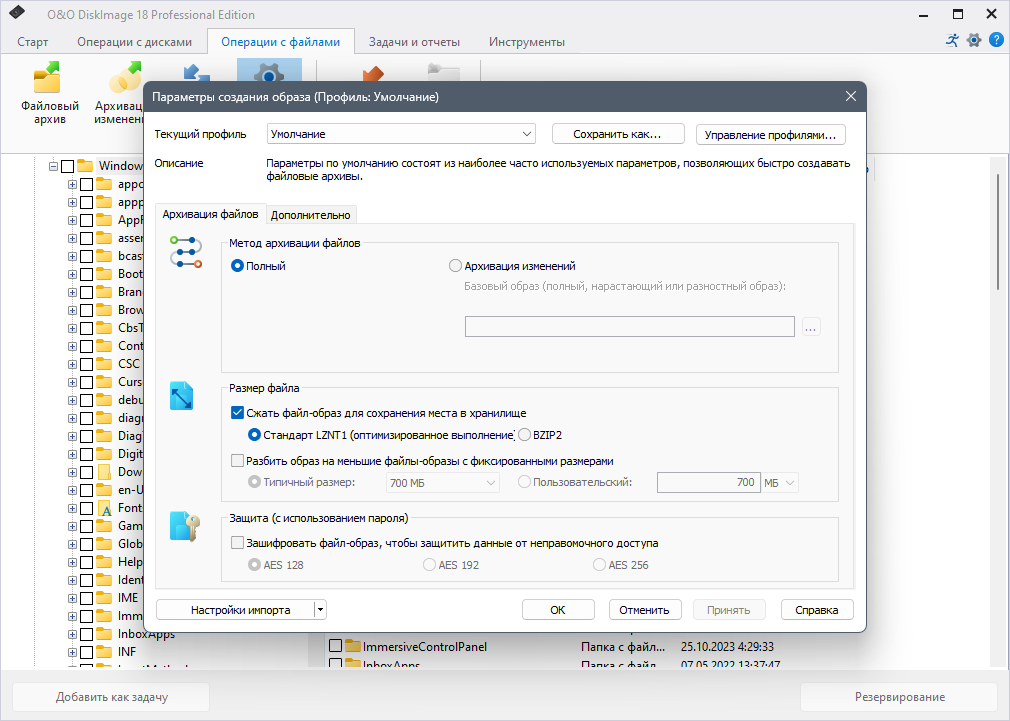Click the Архивация изменений ribbon icon
1010x721 pixels.
(125, 79)
